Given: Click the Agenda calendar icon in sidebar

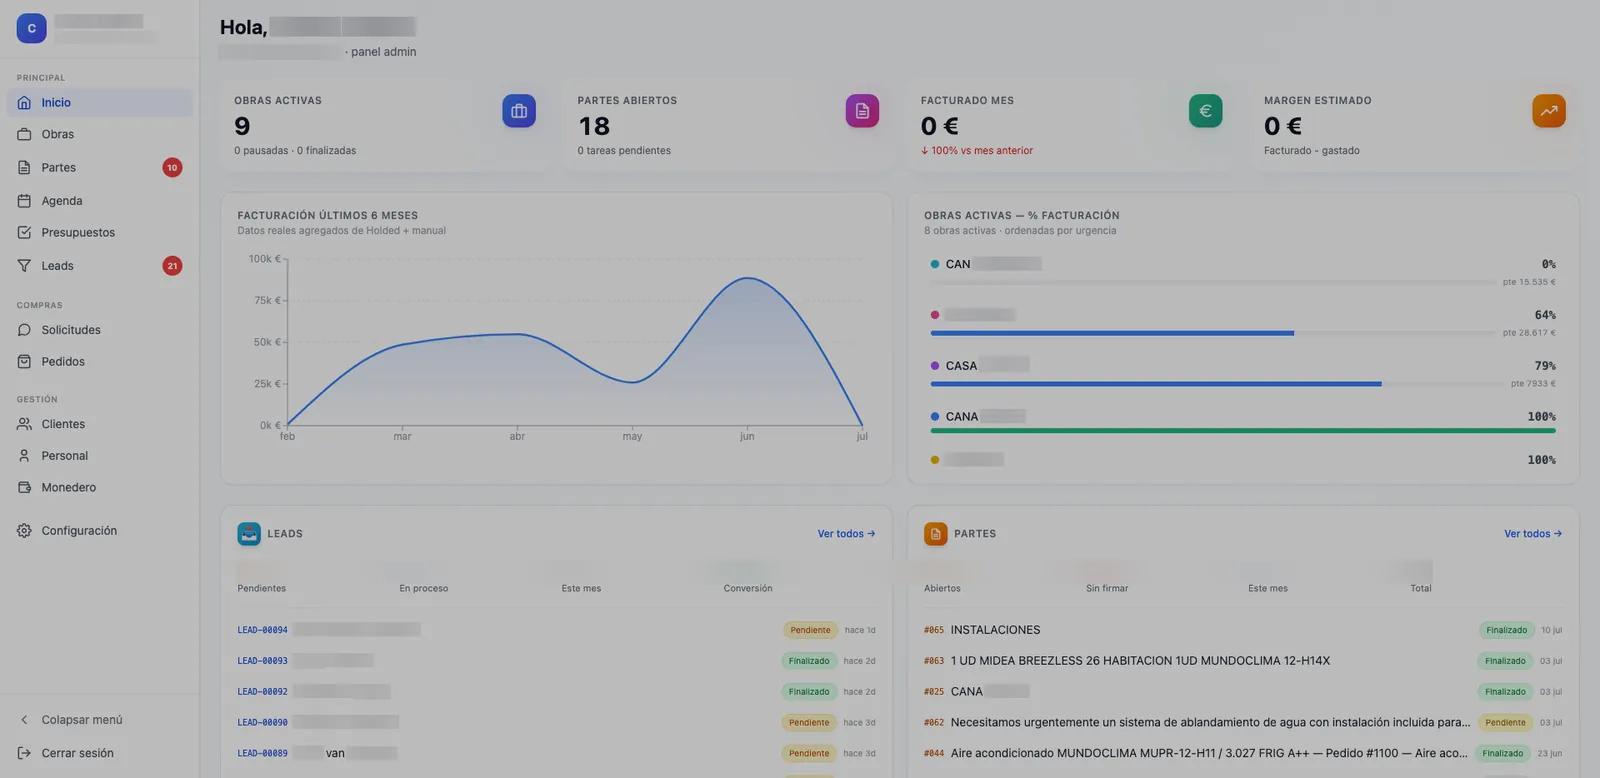Looking at the screenshot, I should (x=24, y=201).
